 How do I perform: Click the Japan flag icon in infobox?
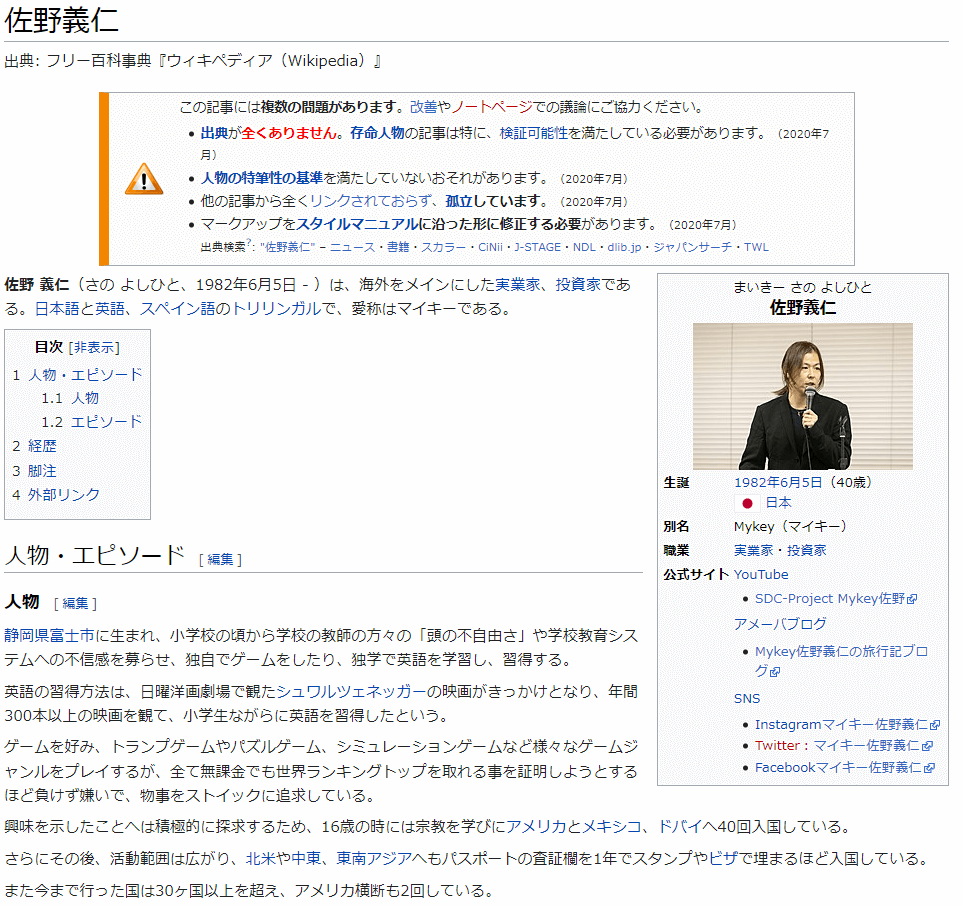[x=745, y=503]
